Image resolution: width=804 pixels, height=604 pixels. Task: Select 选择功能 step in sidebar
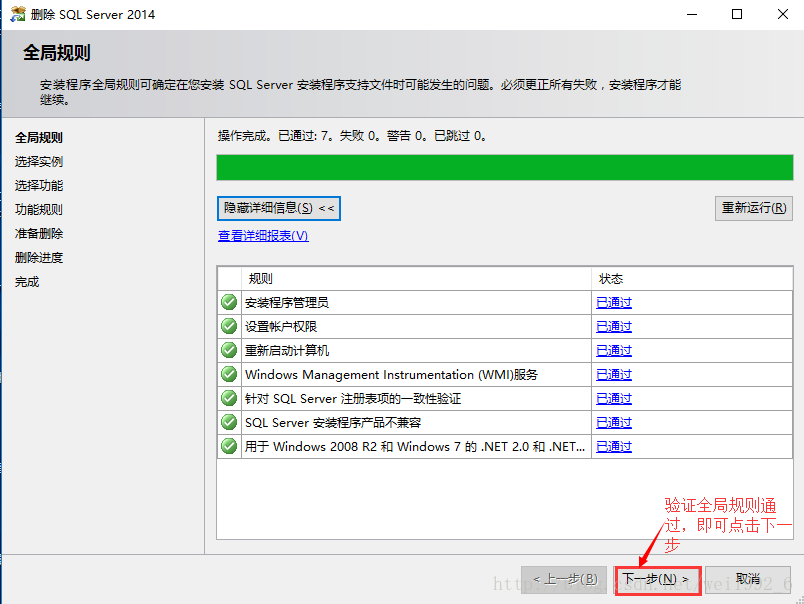(x=39, y=186)
